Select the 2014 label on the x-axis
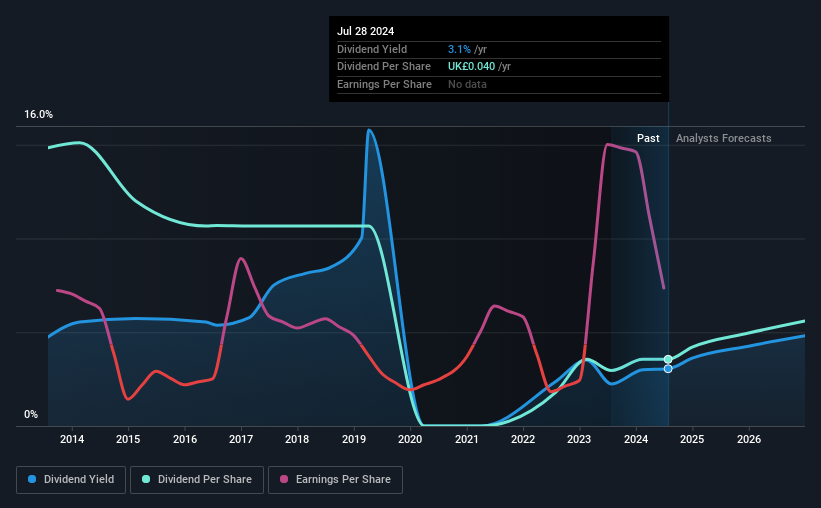The height and width of the screenshot is (508, 821). point(72,439)
